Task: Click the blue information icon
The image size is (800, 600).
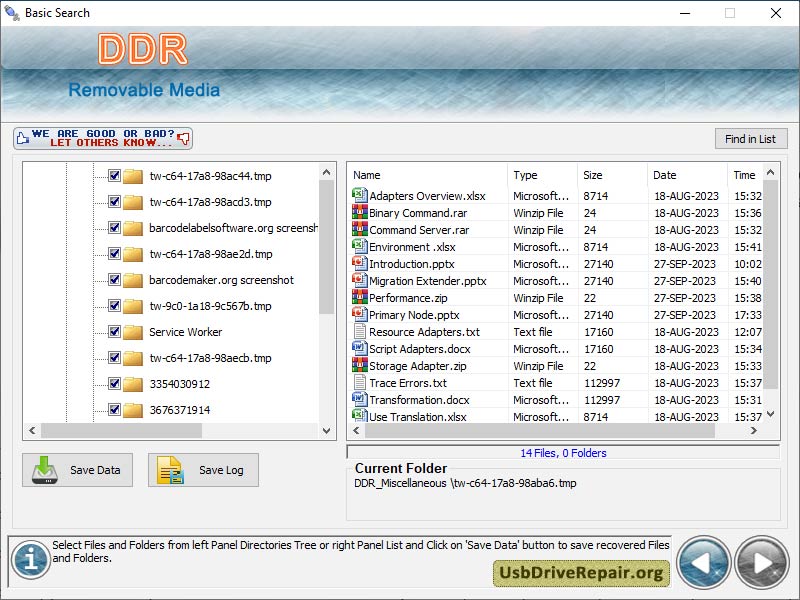Action: [31, 560]
